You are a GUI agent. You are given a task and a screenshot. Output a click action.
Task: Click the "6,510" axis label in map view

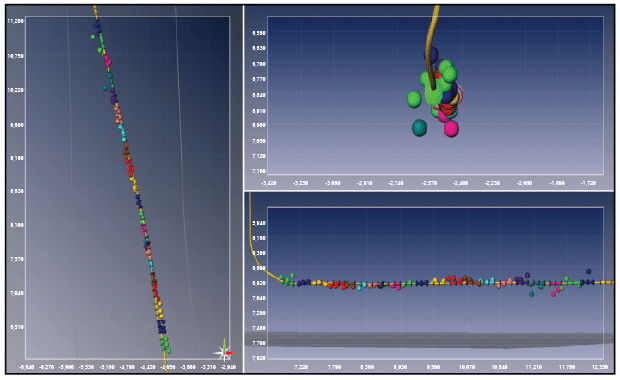(x=17, y=327)
